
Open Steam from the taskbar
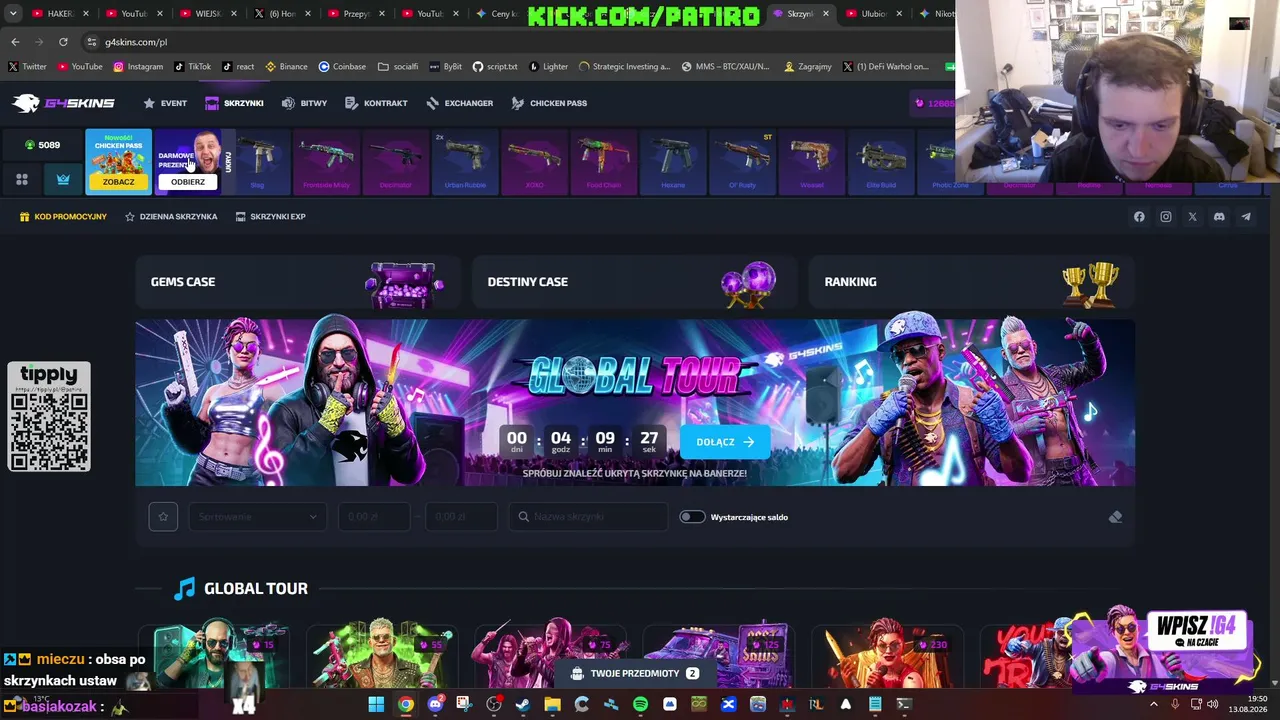coord(523,704)
